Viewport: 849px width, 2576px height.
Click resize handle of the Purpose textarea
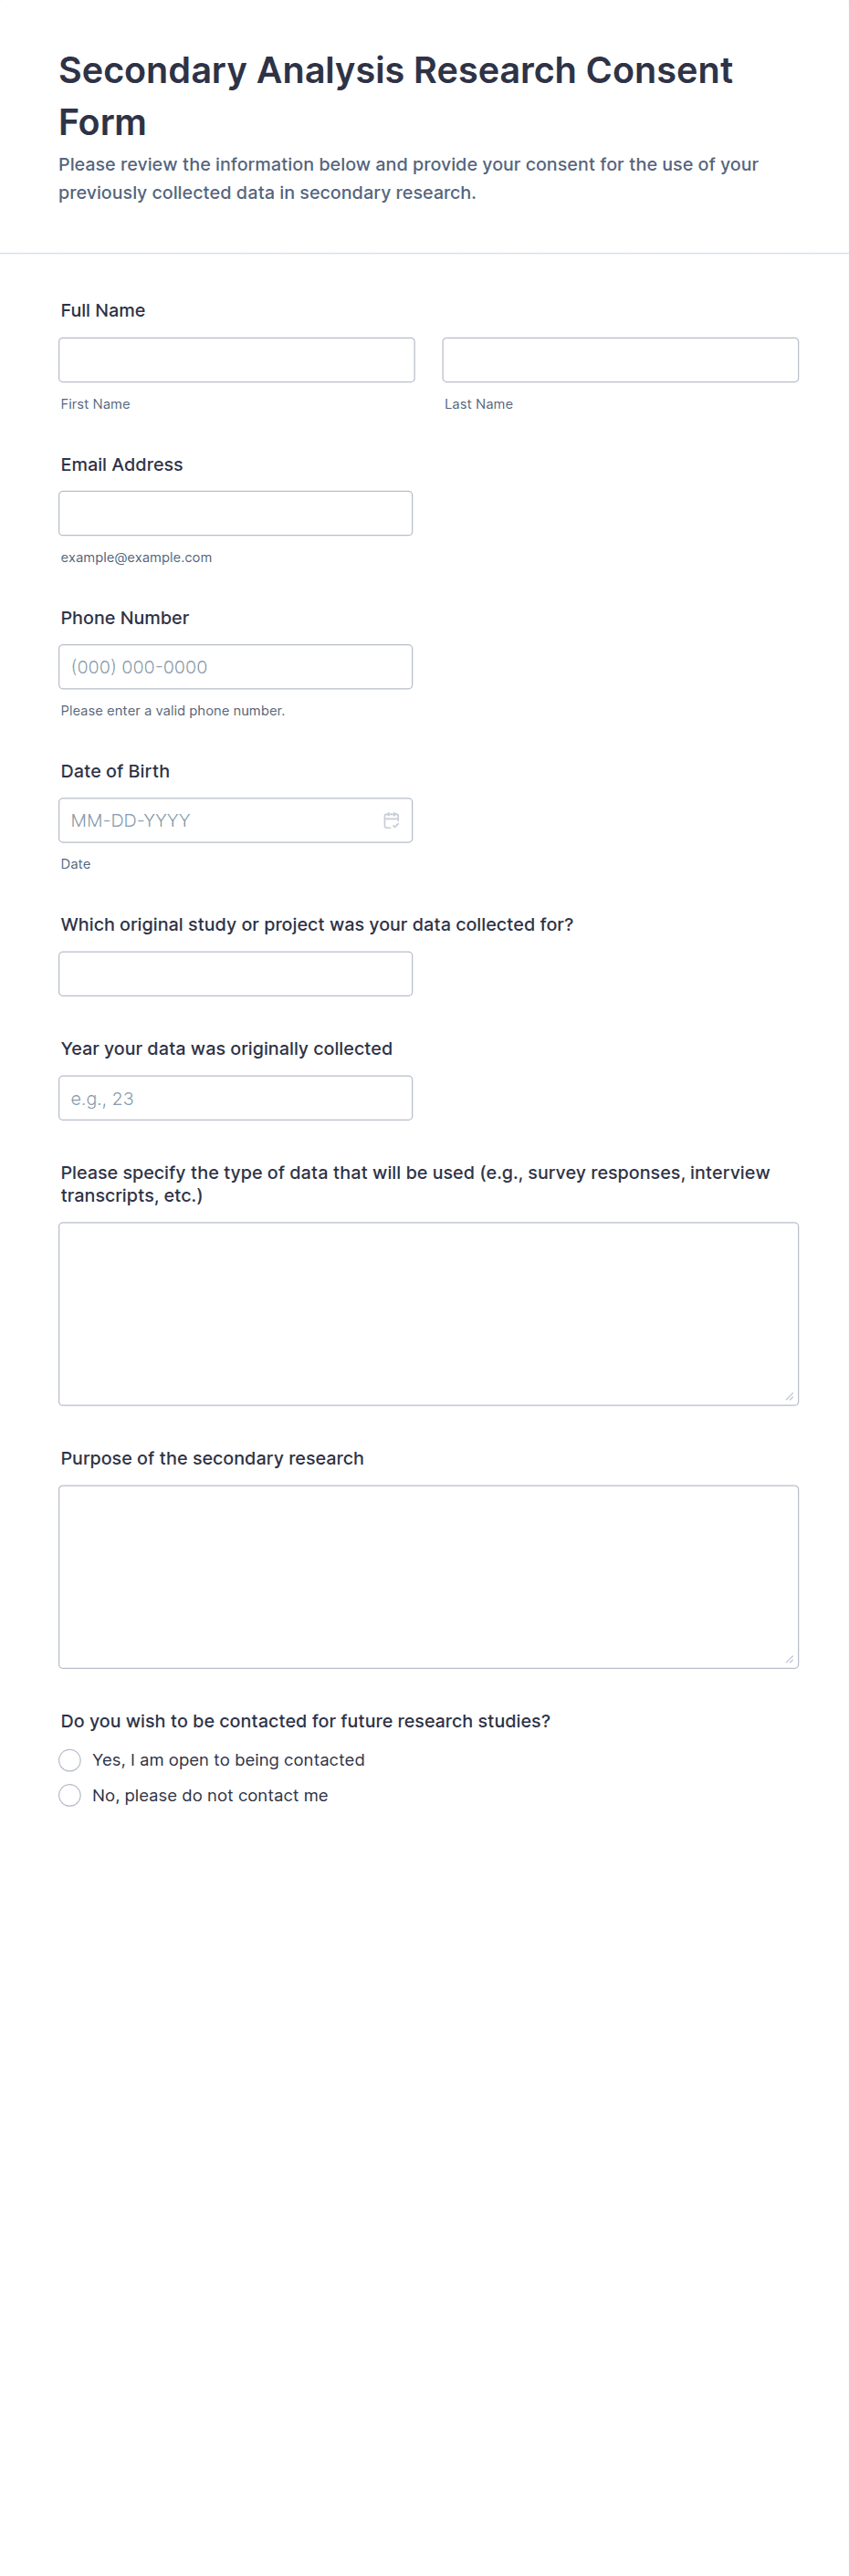click(x=789, y=1659)
